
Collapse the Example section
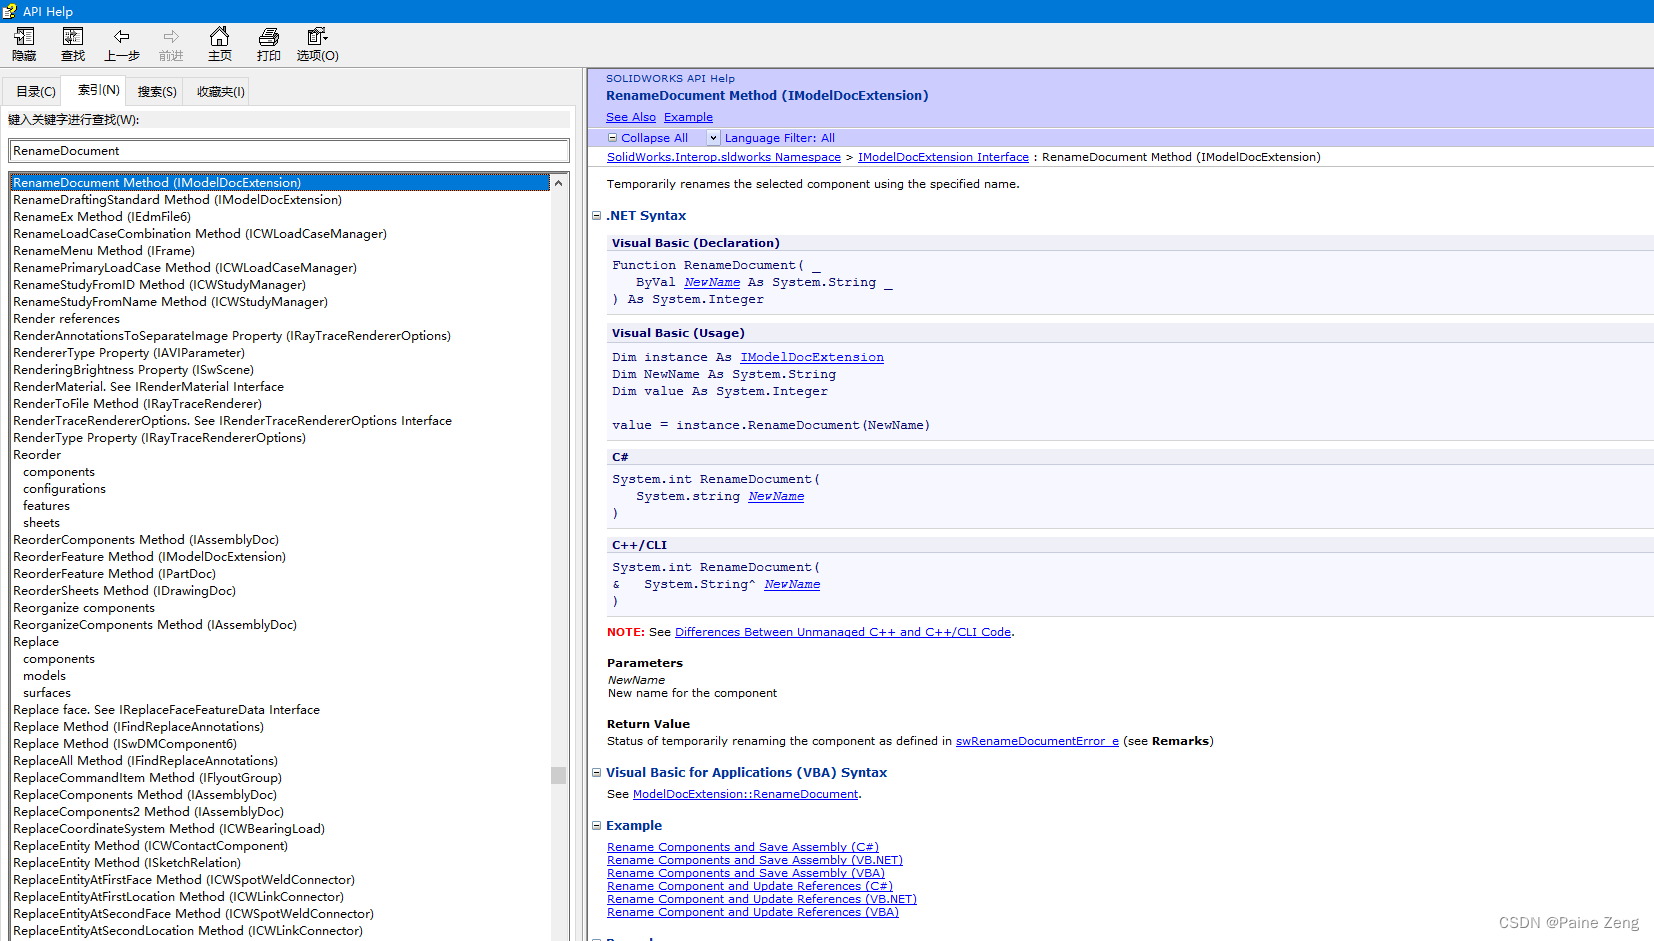point(597,826)
